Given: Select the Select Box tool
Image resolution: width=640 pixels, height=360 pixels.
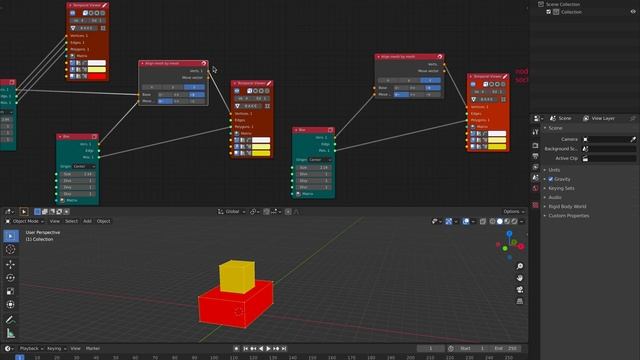Looking at the screenshot, I should (x=11, y=236).
